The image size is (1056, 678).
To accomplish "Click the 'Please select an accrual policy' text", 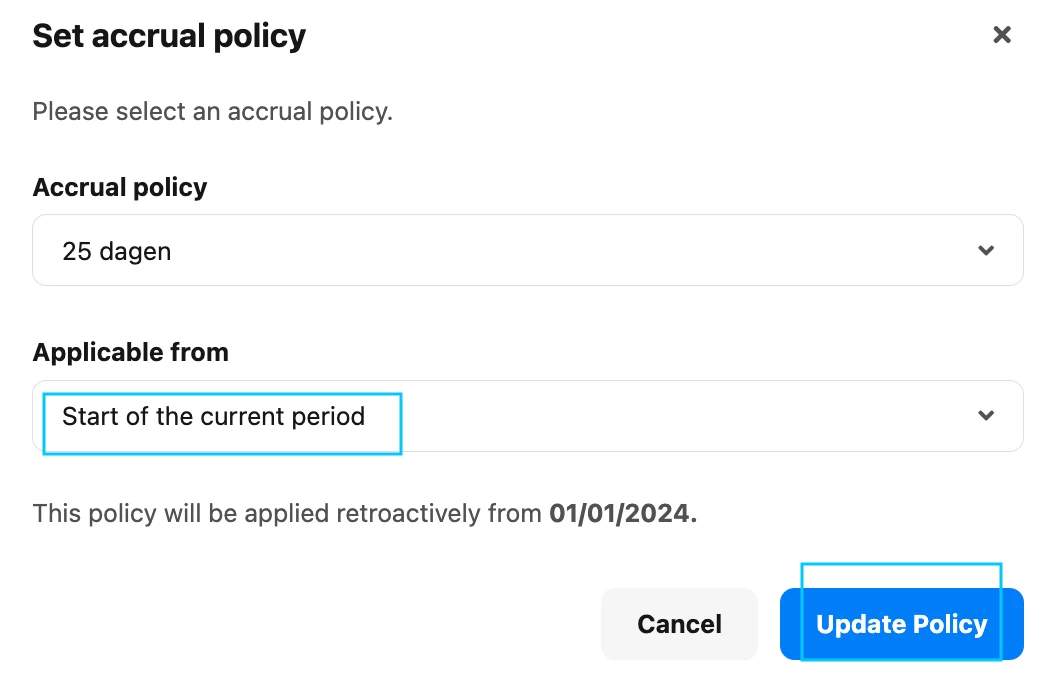I will [x=212, y=112].
